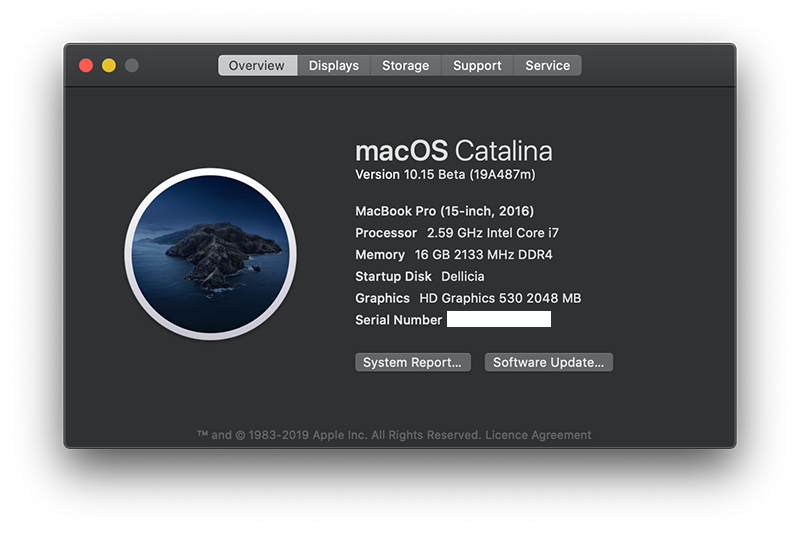800x533 pixels.
Task: Click the Version 10.15 Beta (19A487m) text
Action: coord(445,174)
